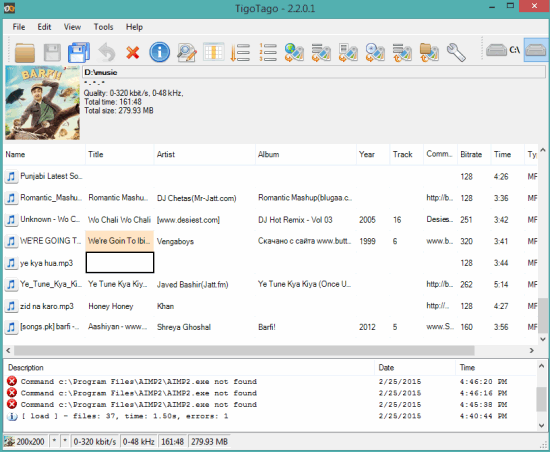550x452 pixels.
Task: Select the 'We're Goin To Ibi..' title cell
Action: (x=120, y=241)
